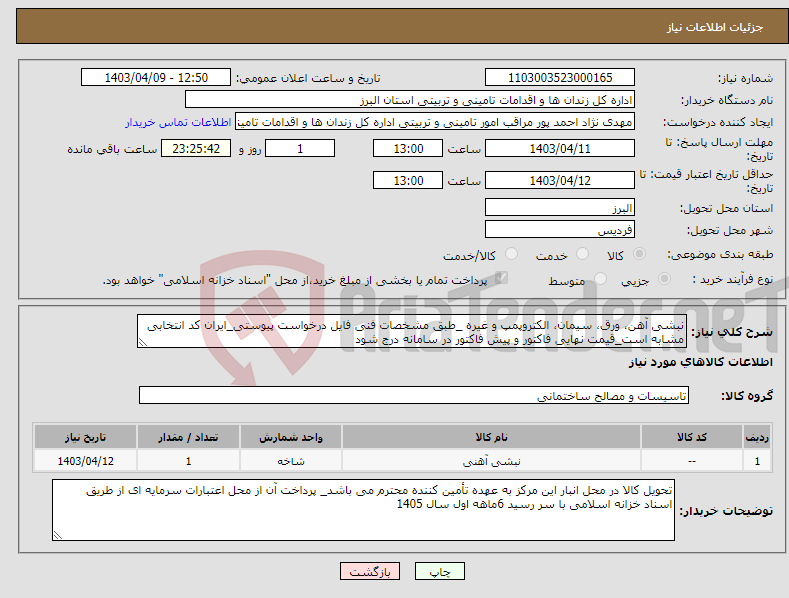This screenshot has height=598, width=789.
Task: Click the price validity hour 13:00 field
Action: coord(408,180)
